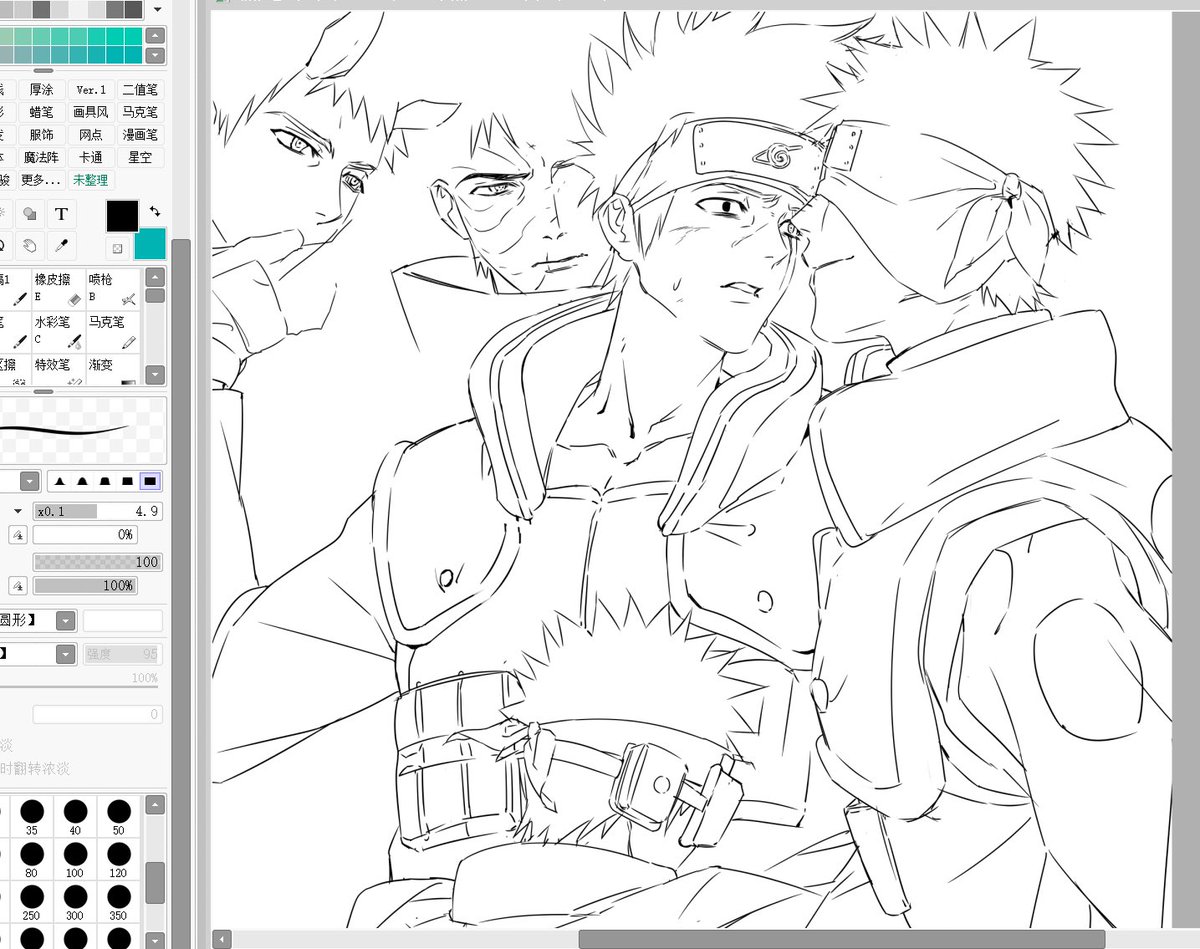Open the 星空 brush group

[x=140, y=158]
